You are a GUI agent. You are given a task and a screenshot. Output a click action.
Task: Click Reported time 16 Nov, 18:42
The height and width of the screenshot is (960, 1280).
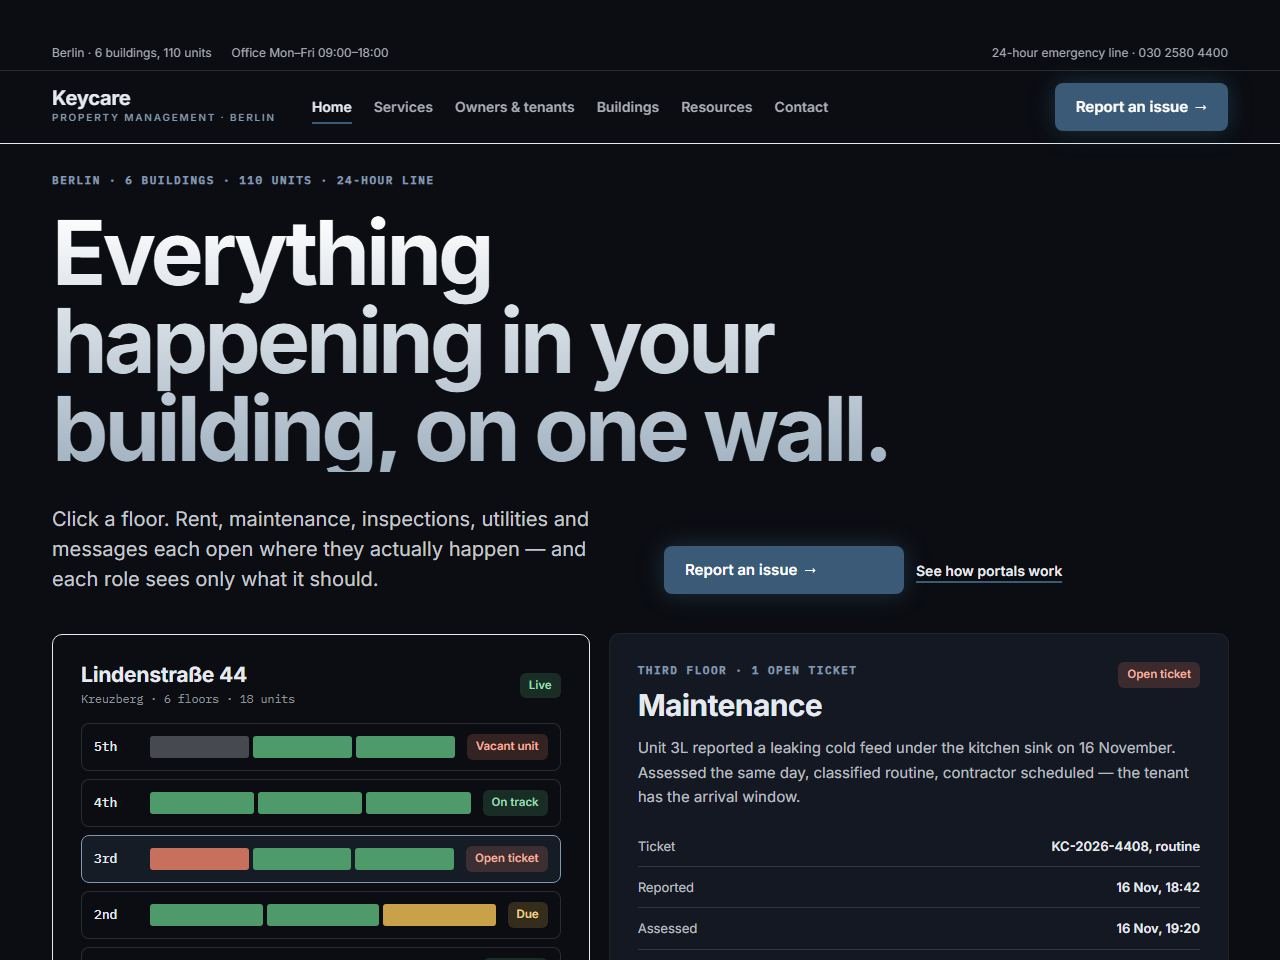[1158, 888]
